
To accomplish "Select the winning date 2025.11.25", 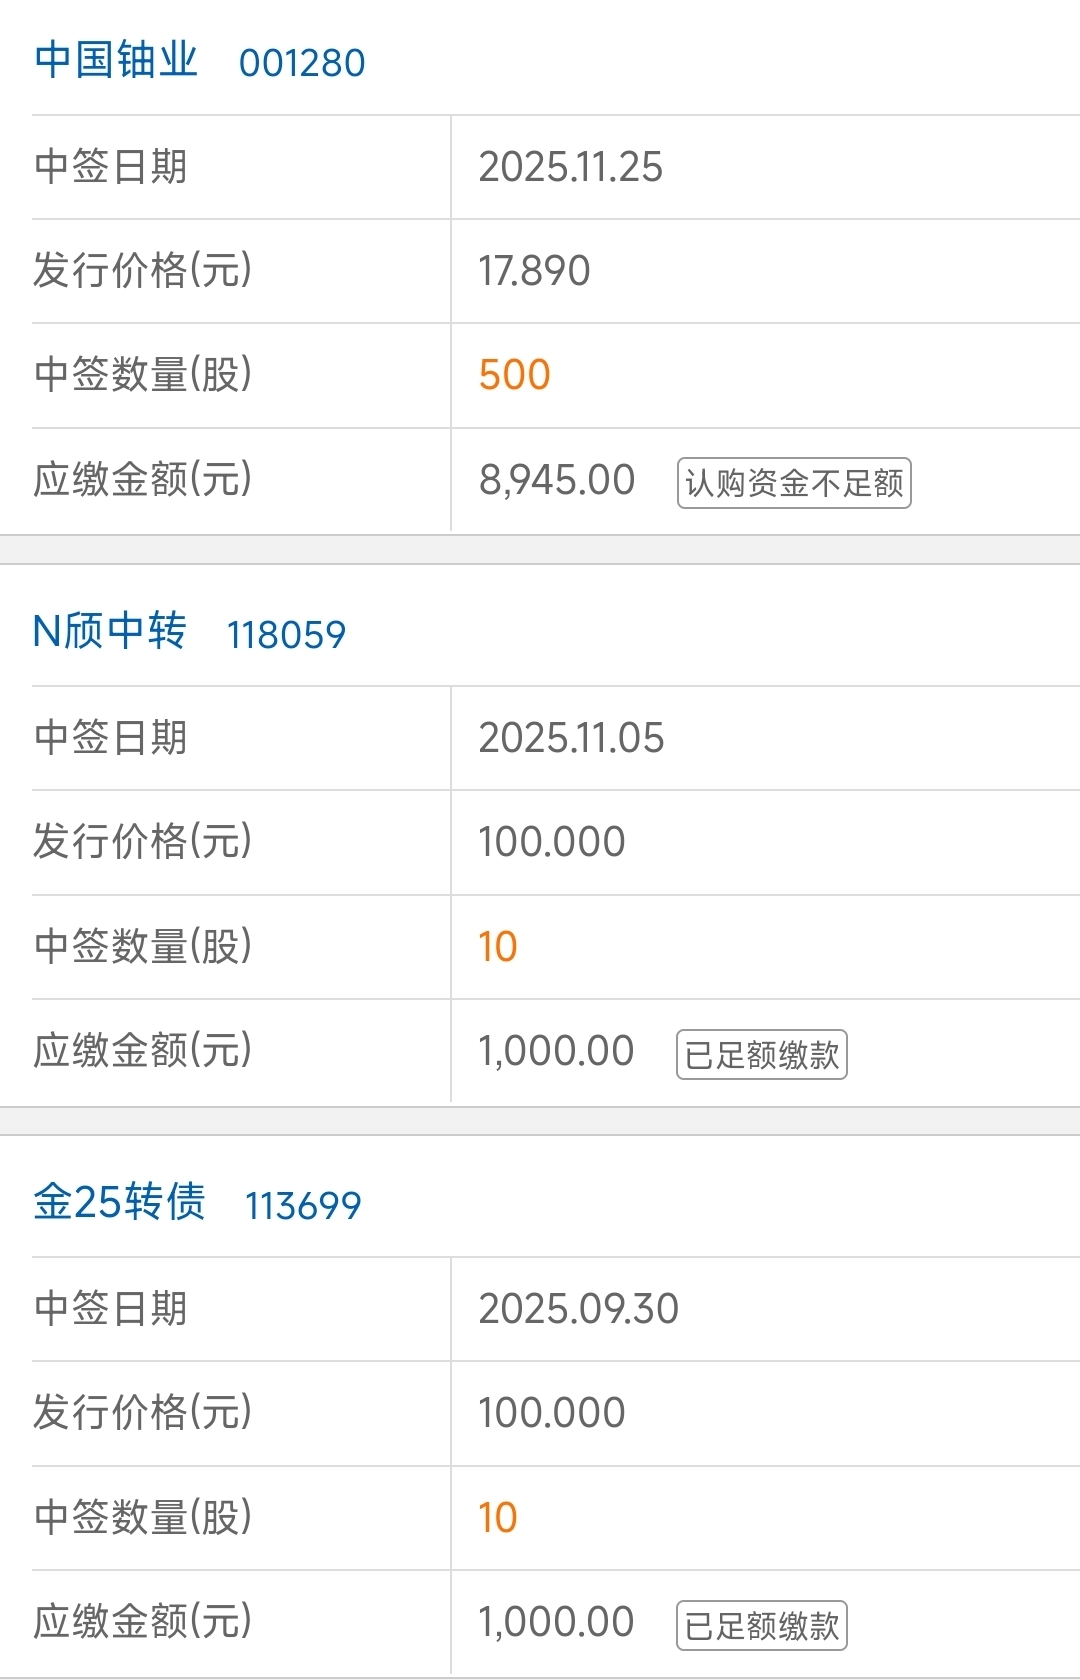I will (x=571, y=167).
